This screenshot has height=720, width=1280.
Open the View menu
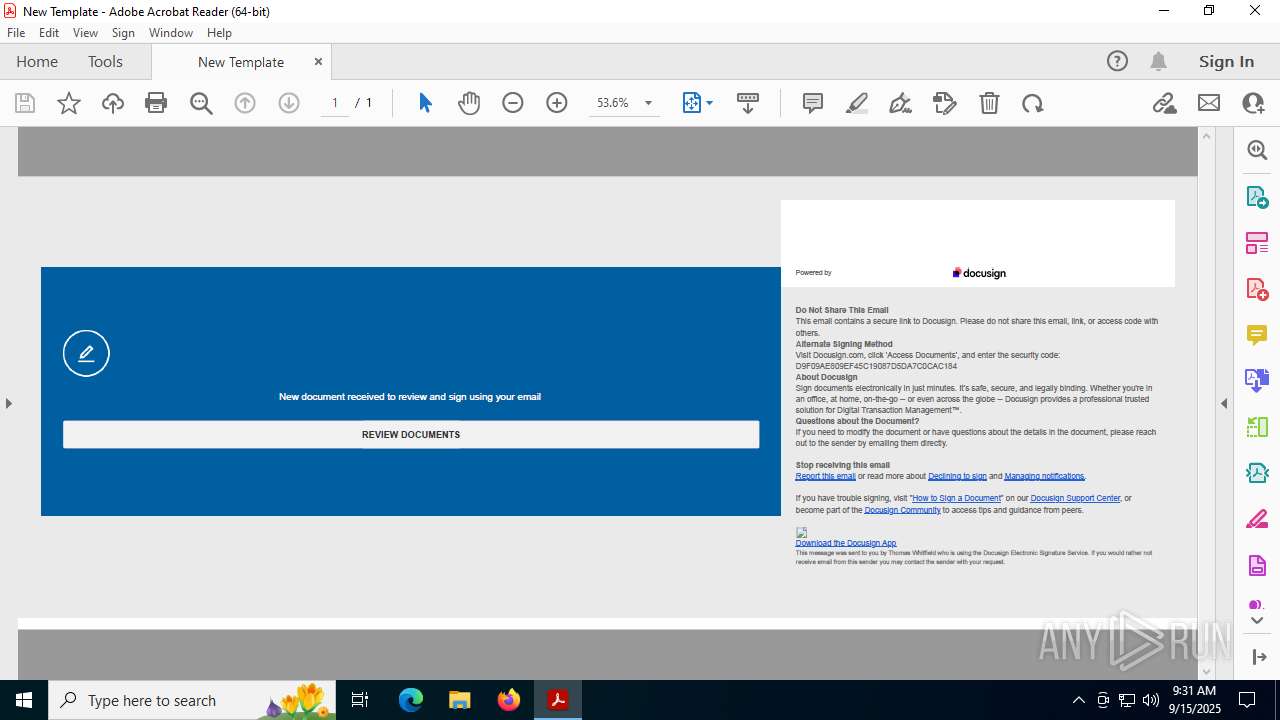86,33
